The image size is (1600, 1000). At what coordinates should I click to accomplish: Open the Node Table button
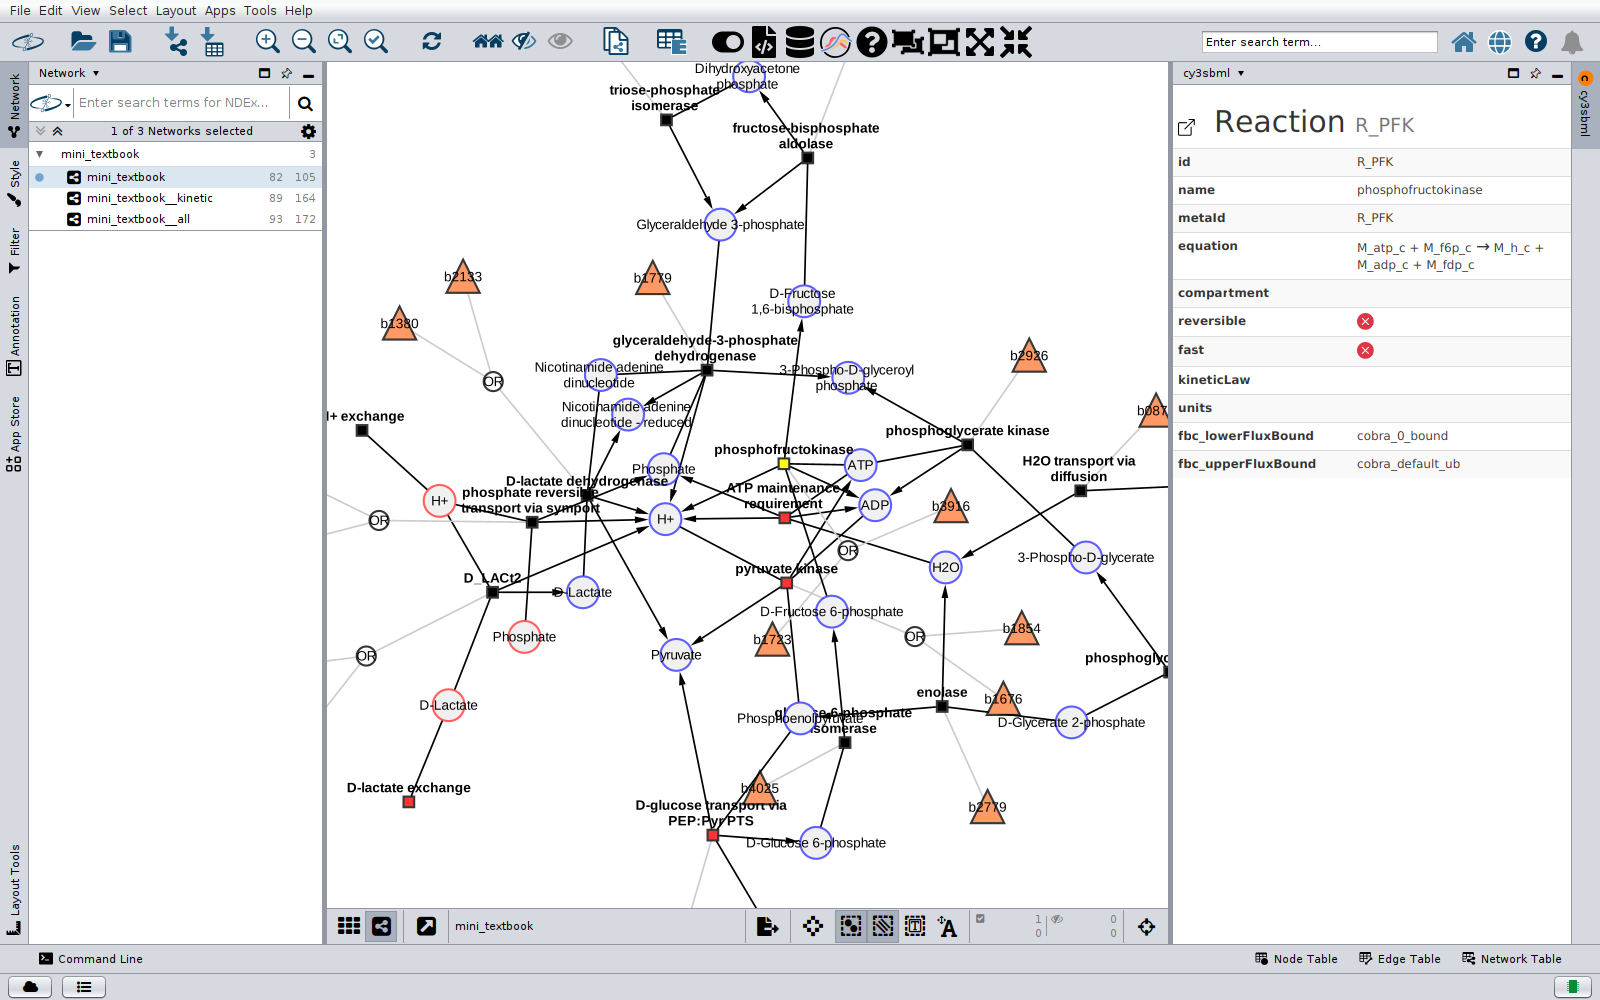coord(1296,959)
